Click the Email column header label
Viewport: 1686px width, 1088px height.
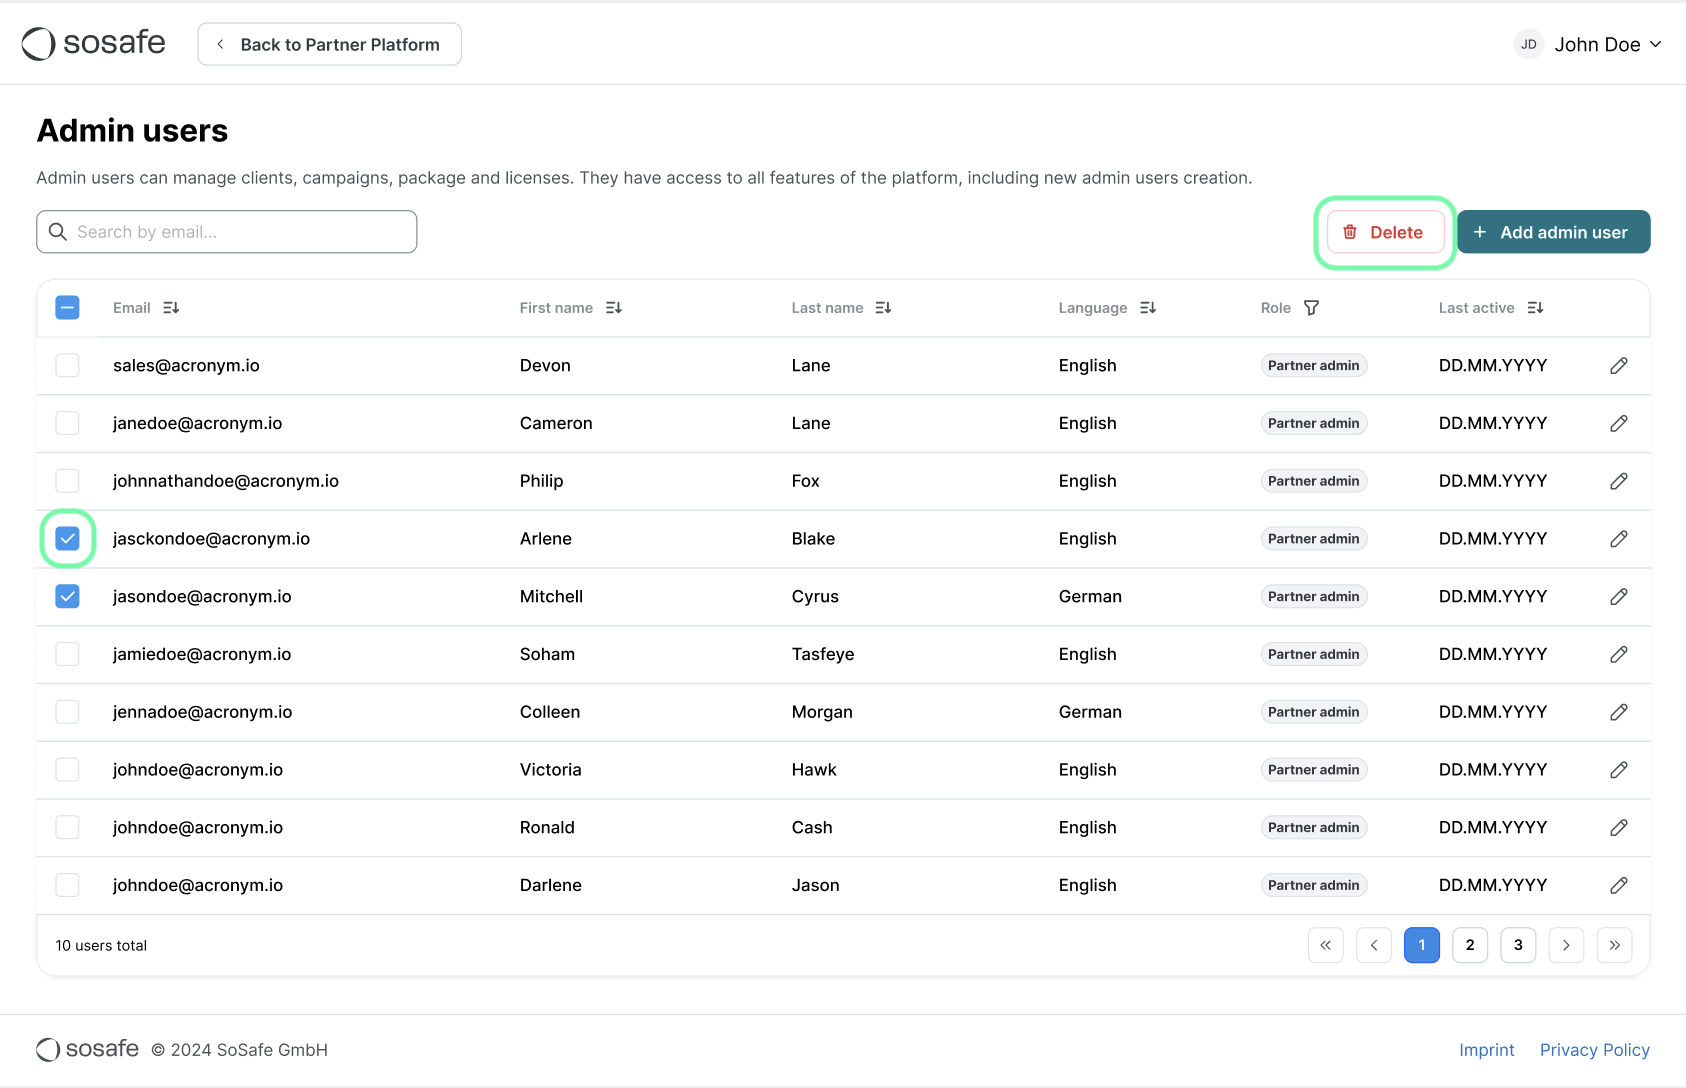coord(132,308)
